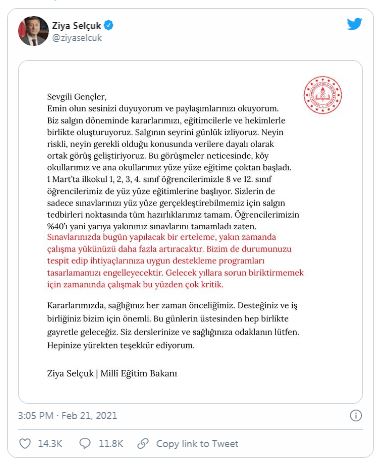The width and height of the screenshot is (381, 466).
Task: Click the Milli Eğitim Bakanı signature line
Action: click(112, 373)
